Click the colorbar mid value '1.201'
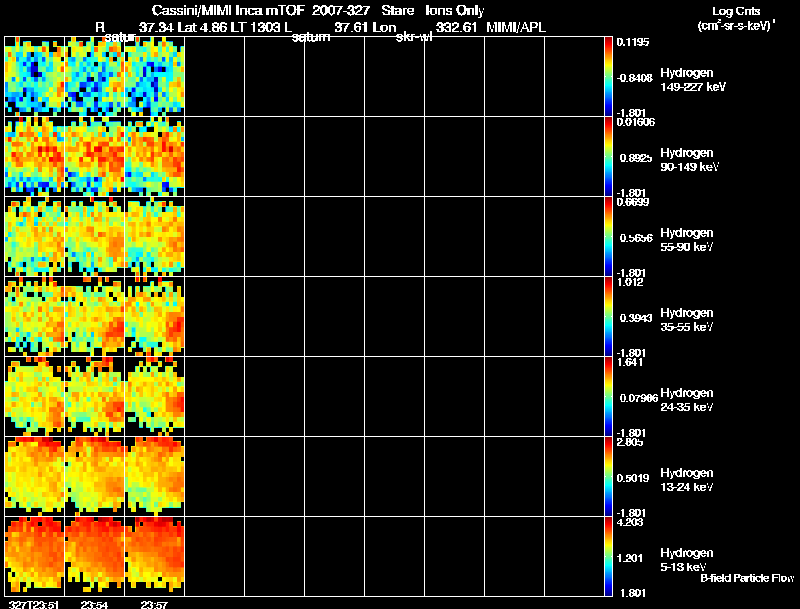 point(630,559)
